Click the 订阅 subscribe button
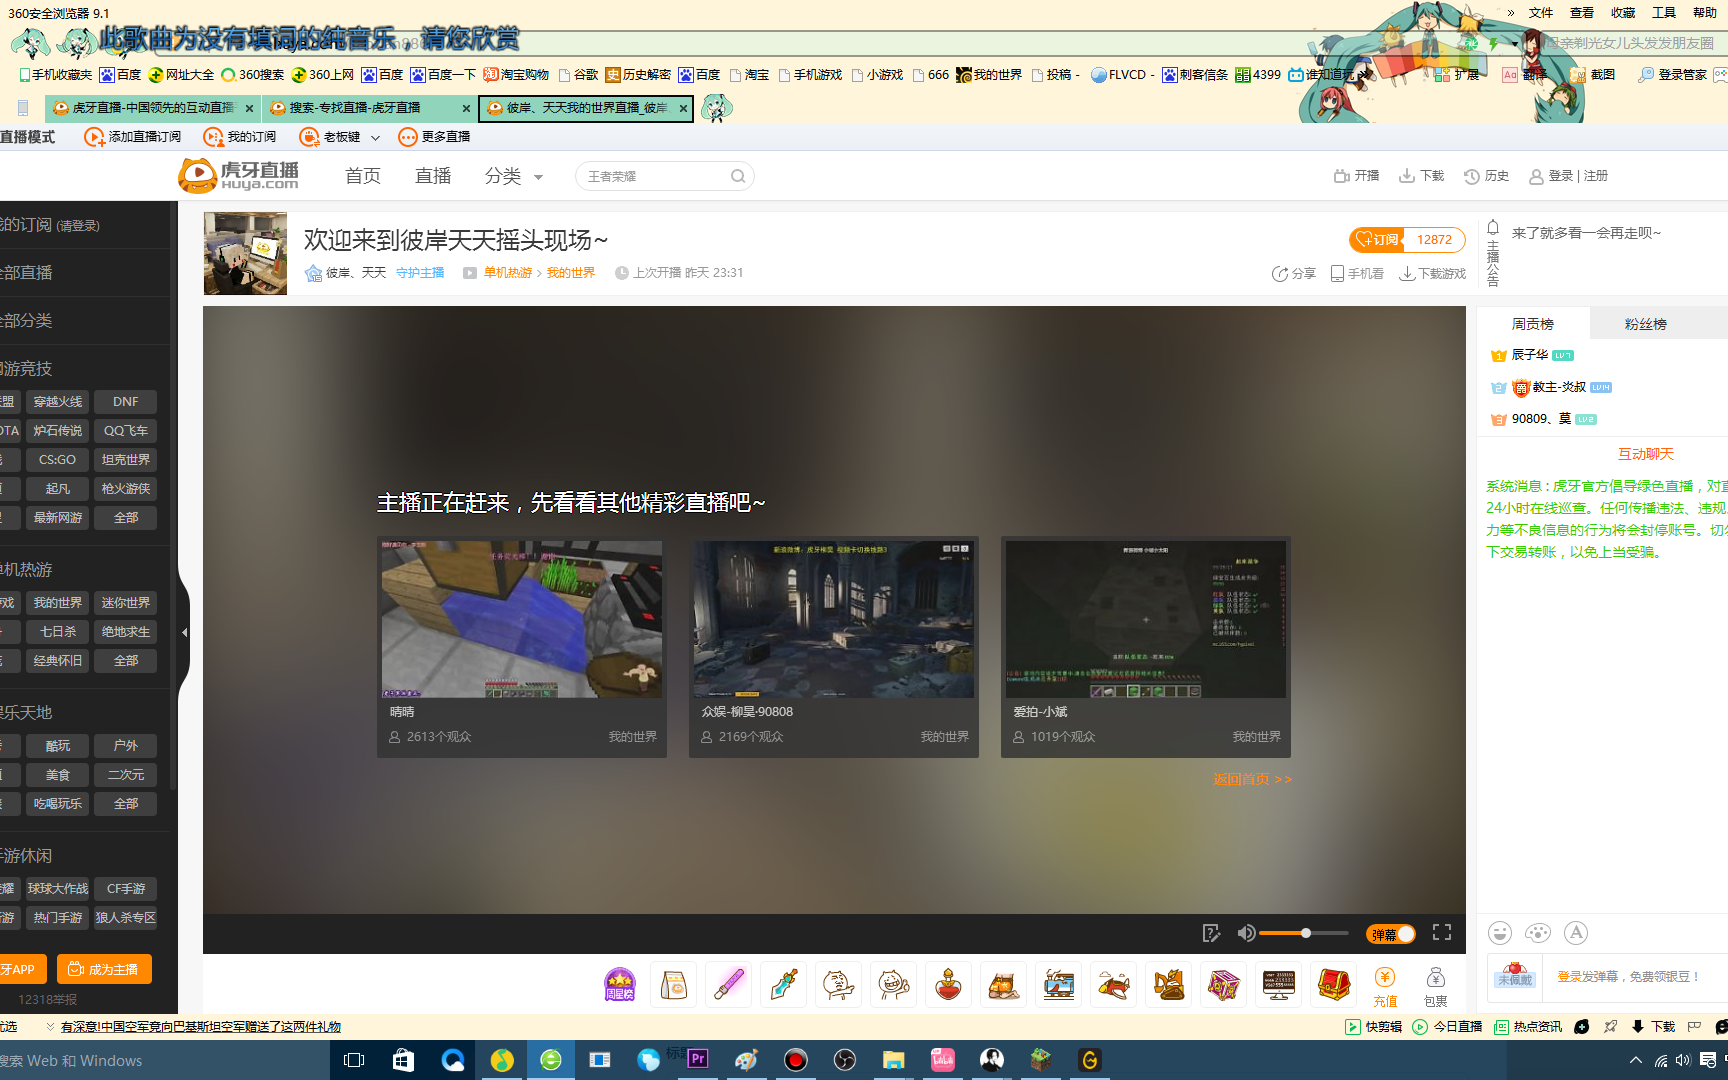The image size is (1728, 1080). click(x=1379, y=239)
